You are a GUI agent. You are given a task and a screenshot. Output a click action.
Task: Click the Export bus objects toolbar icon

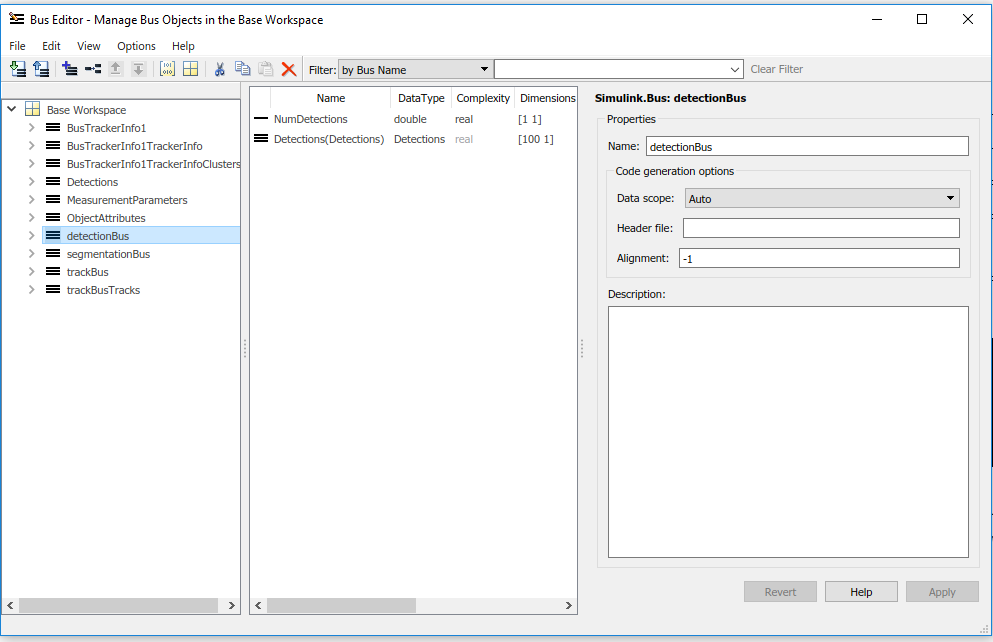click(x=41, y=69)
